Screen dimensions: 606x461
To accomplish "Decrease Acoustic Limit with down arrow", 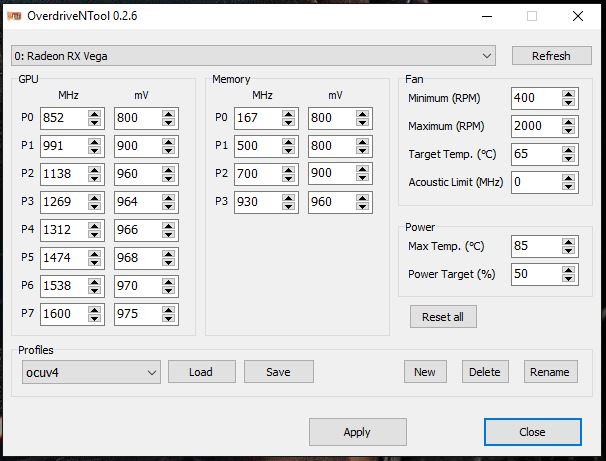I will pos(569,187).
